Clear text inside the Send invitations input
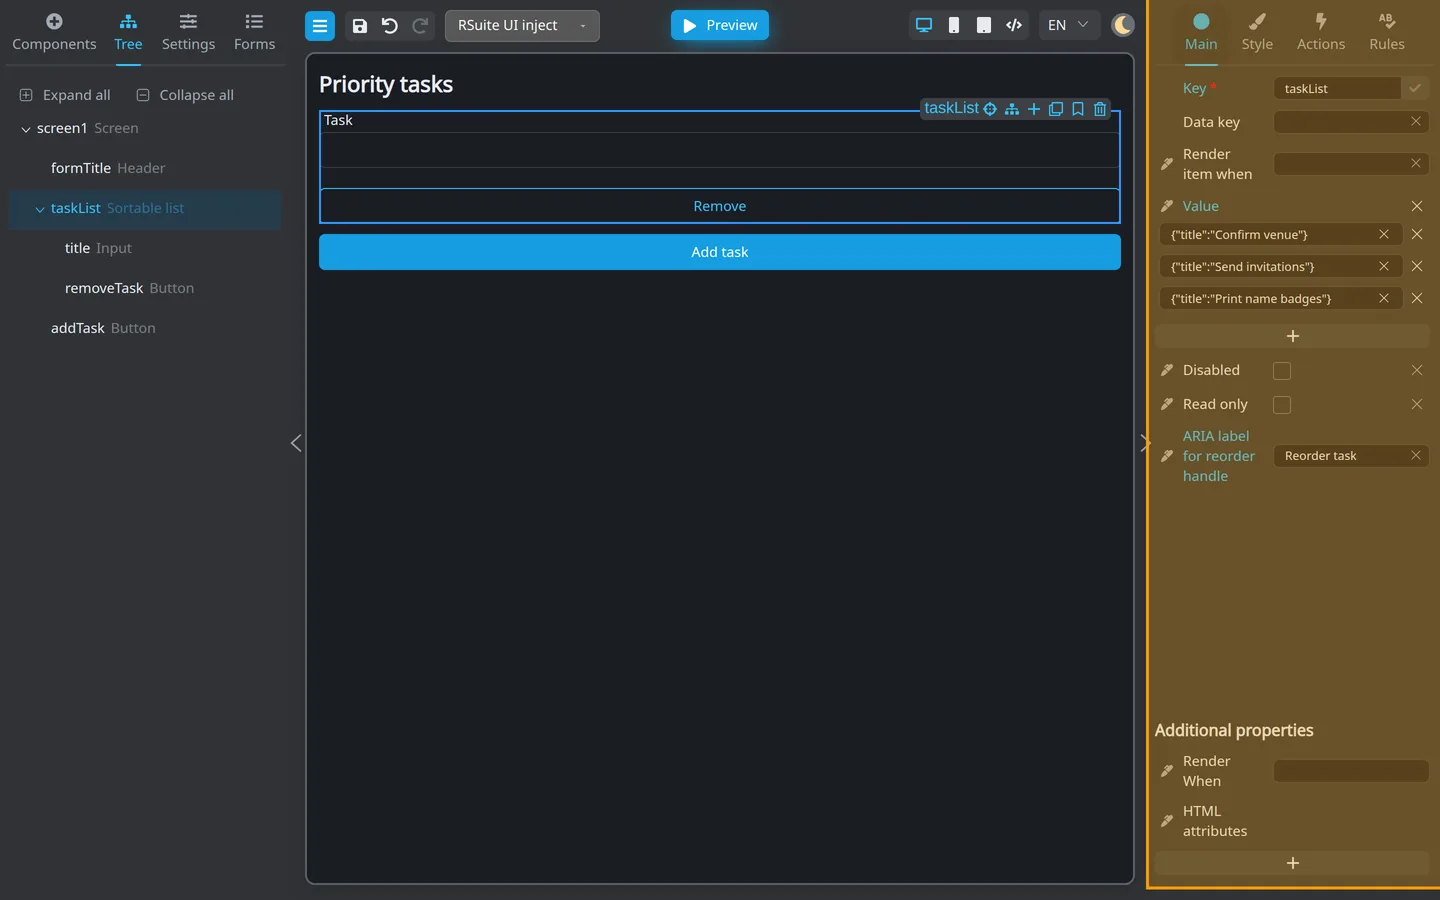The image size is (1440, 900). coord(1384,266)
